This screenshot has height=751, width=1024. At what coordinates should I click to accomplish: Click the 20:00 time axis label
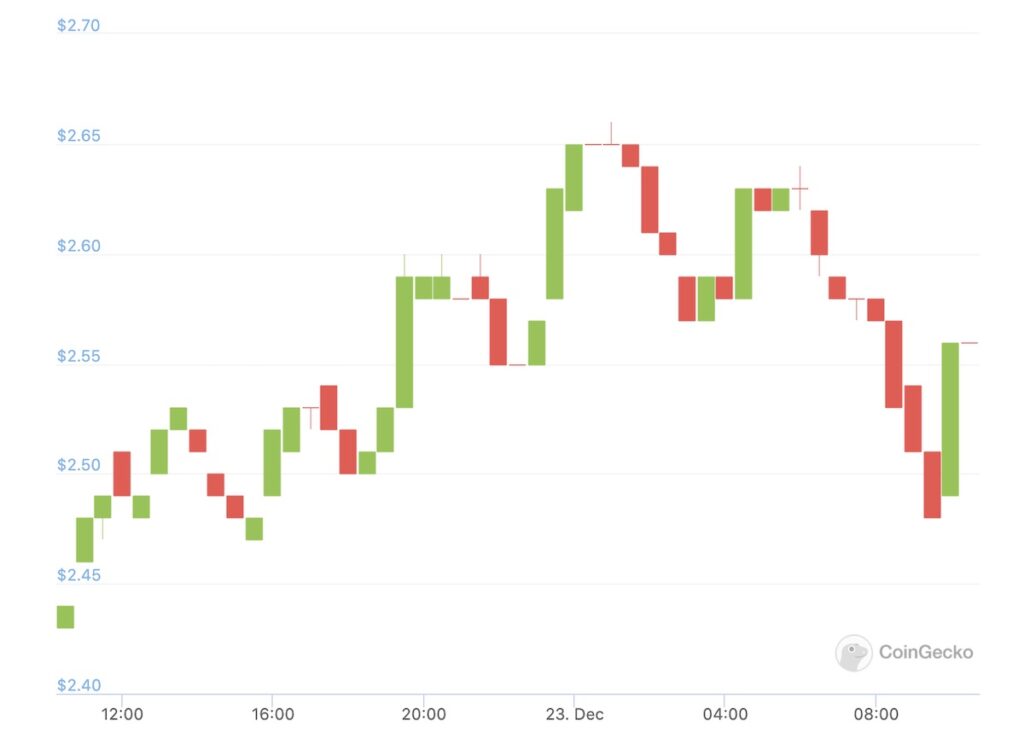click(x=423, y=715)
